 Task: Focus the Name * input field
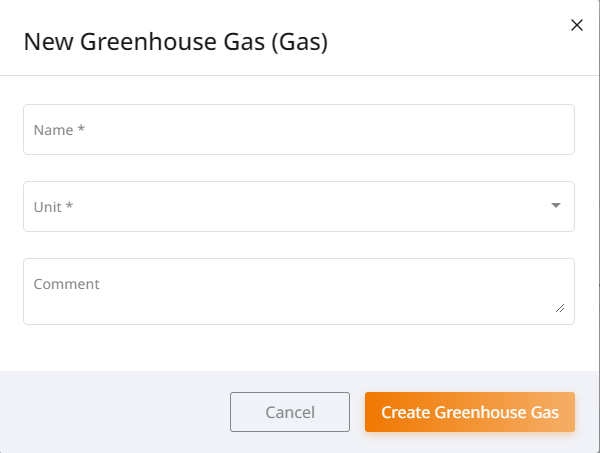[298, 130]
